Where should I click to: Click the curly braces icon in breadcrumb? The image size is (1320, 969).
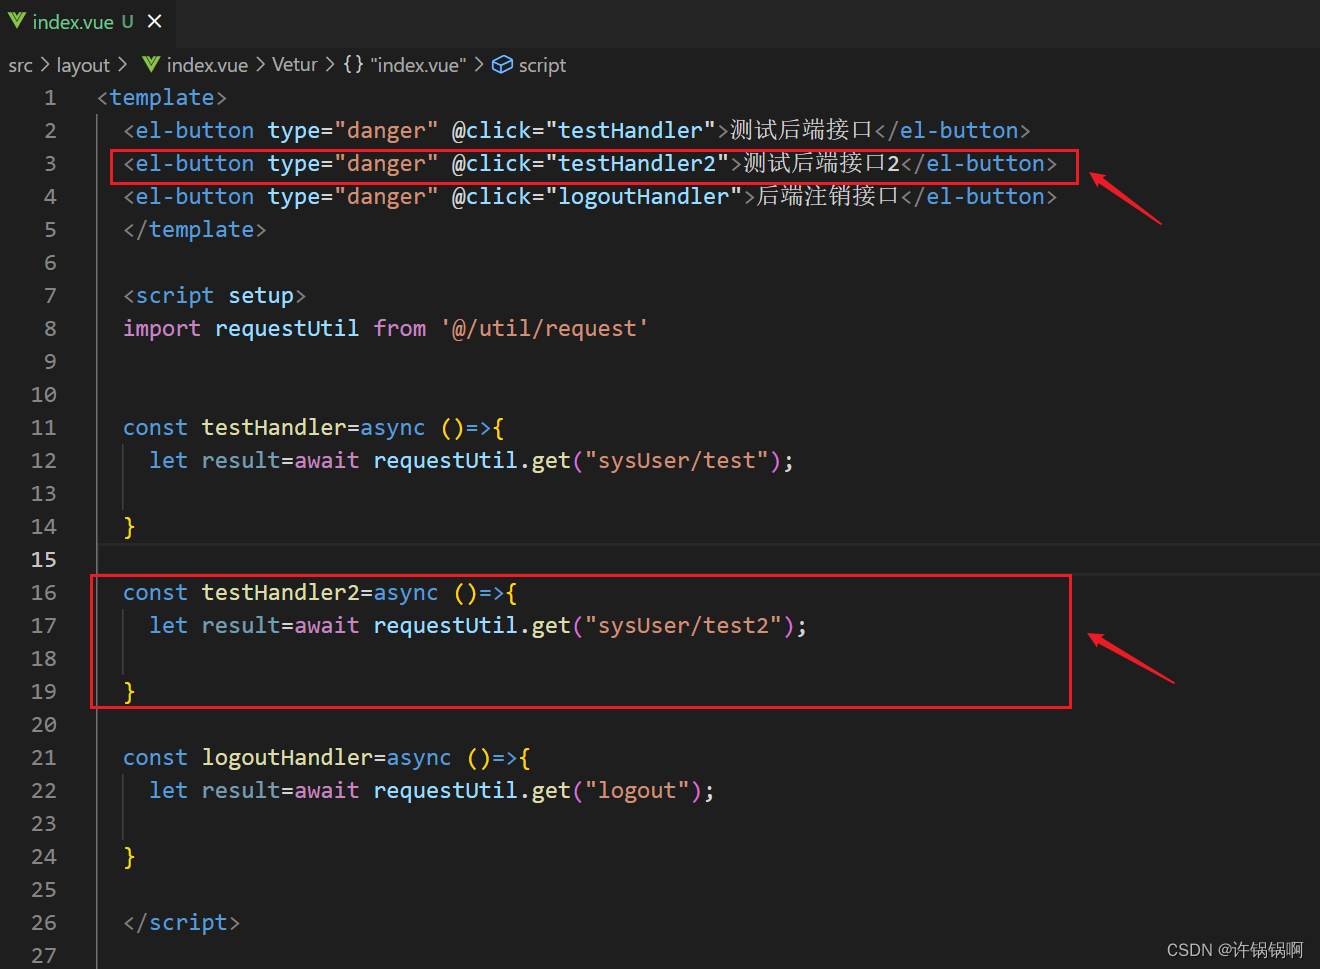click(x=353, y=65)
